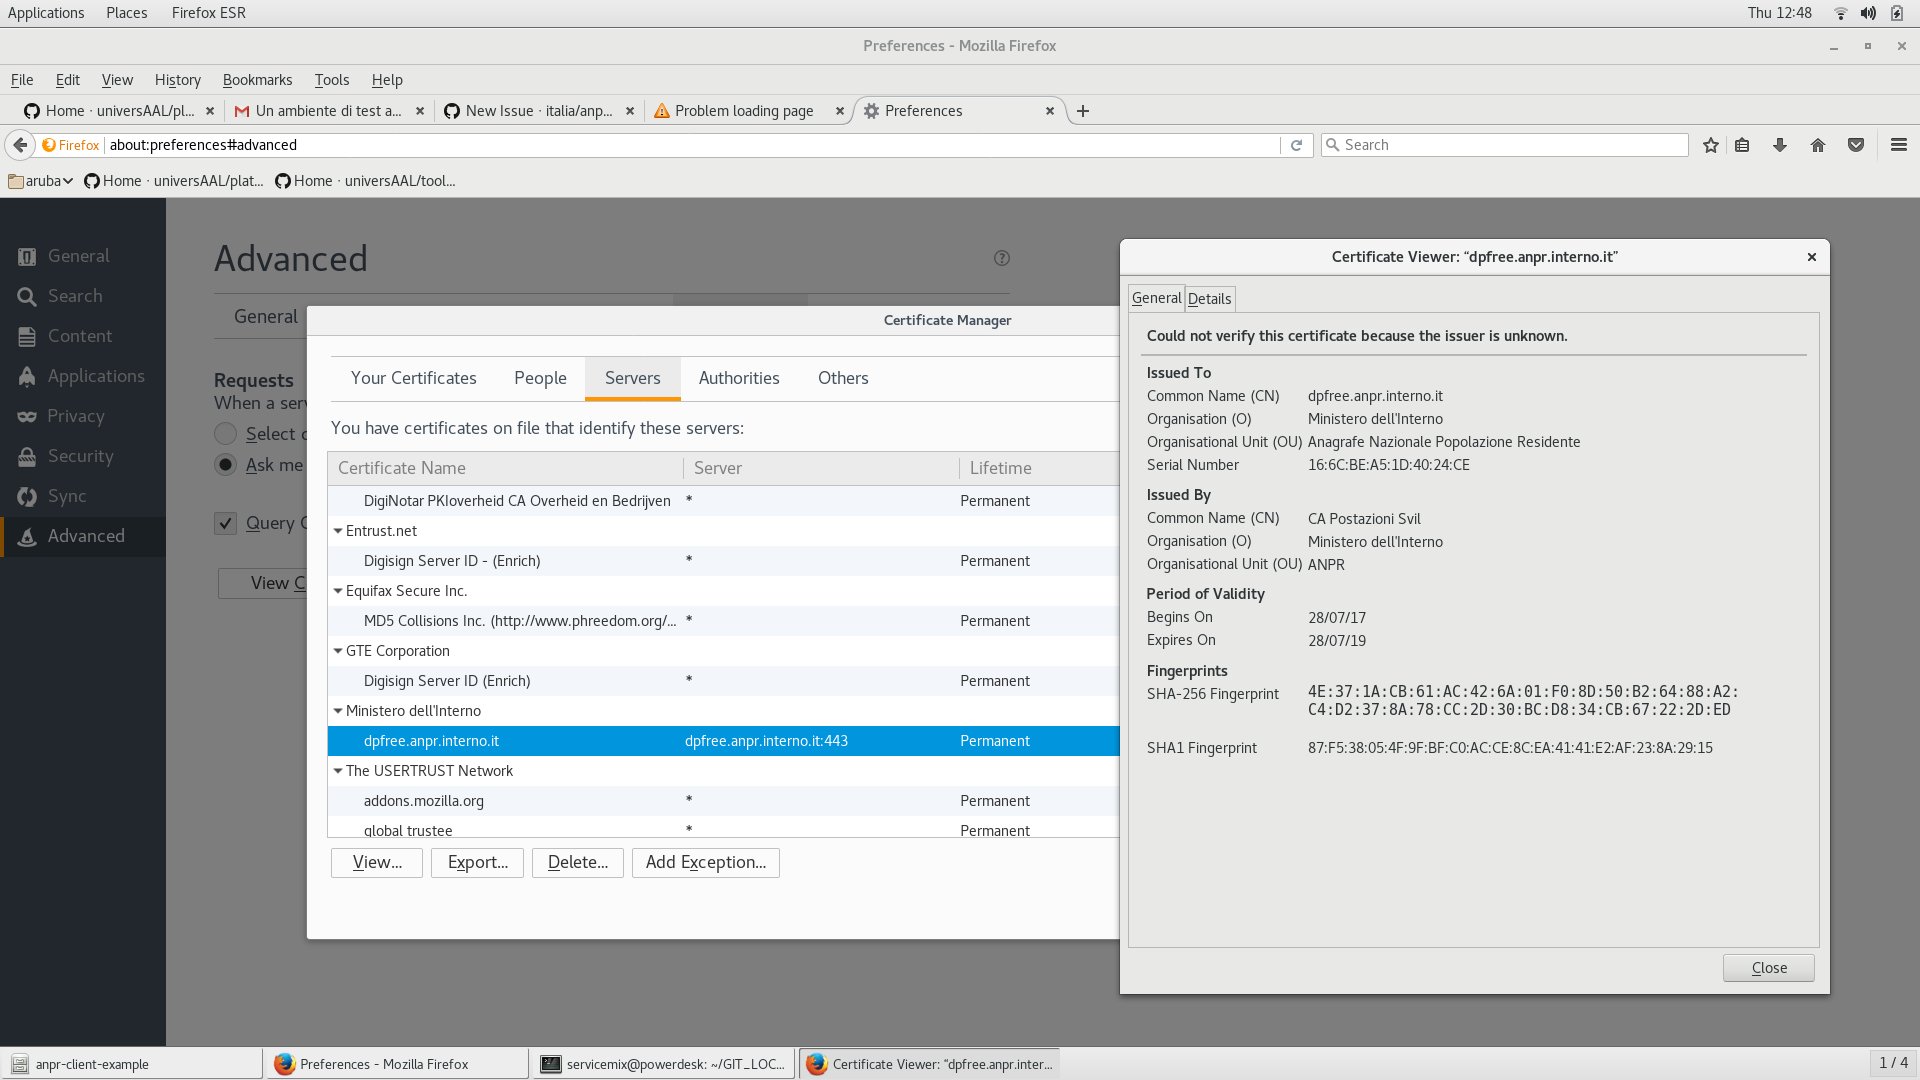Click the Advanced help question icon

[1002, 258]
